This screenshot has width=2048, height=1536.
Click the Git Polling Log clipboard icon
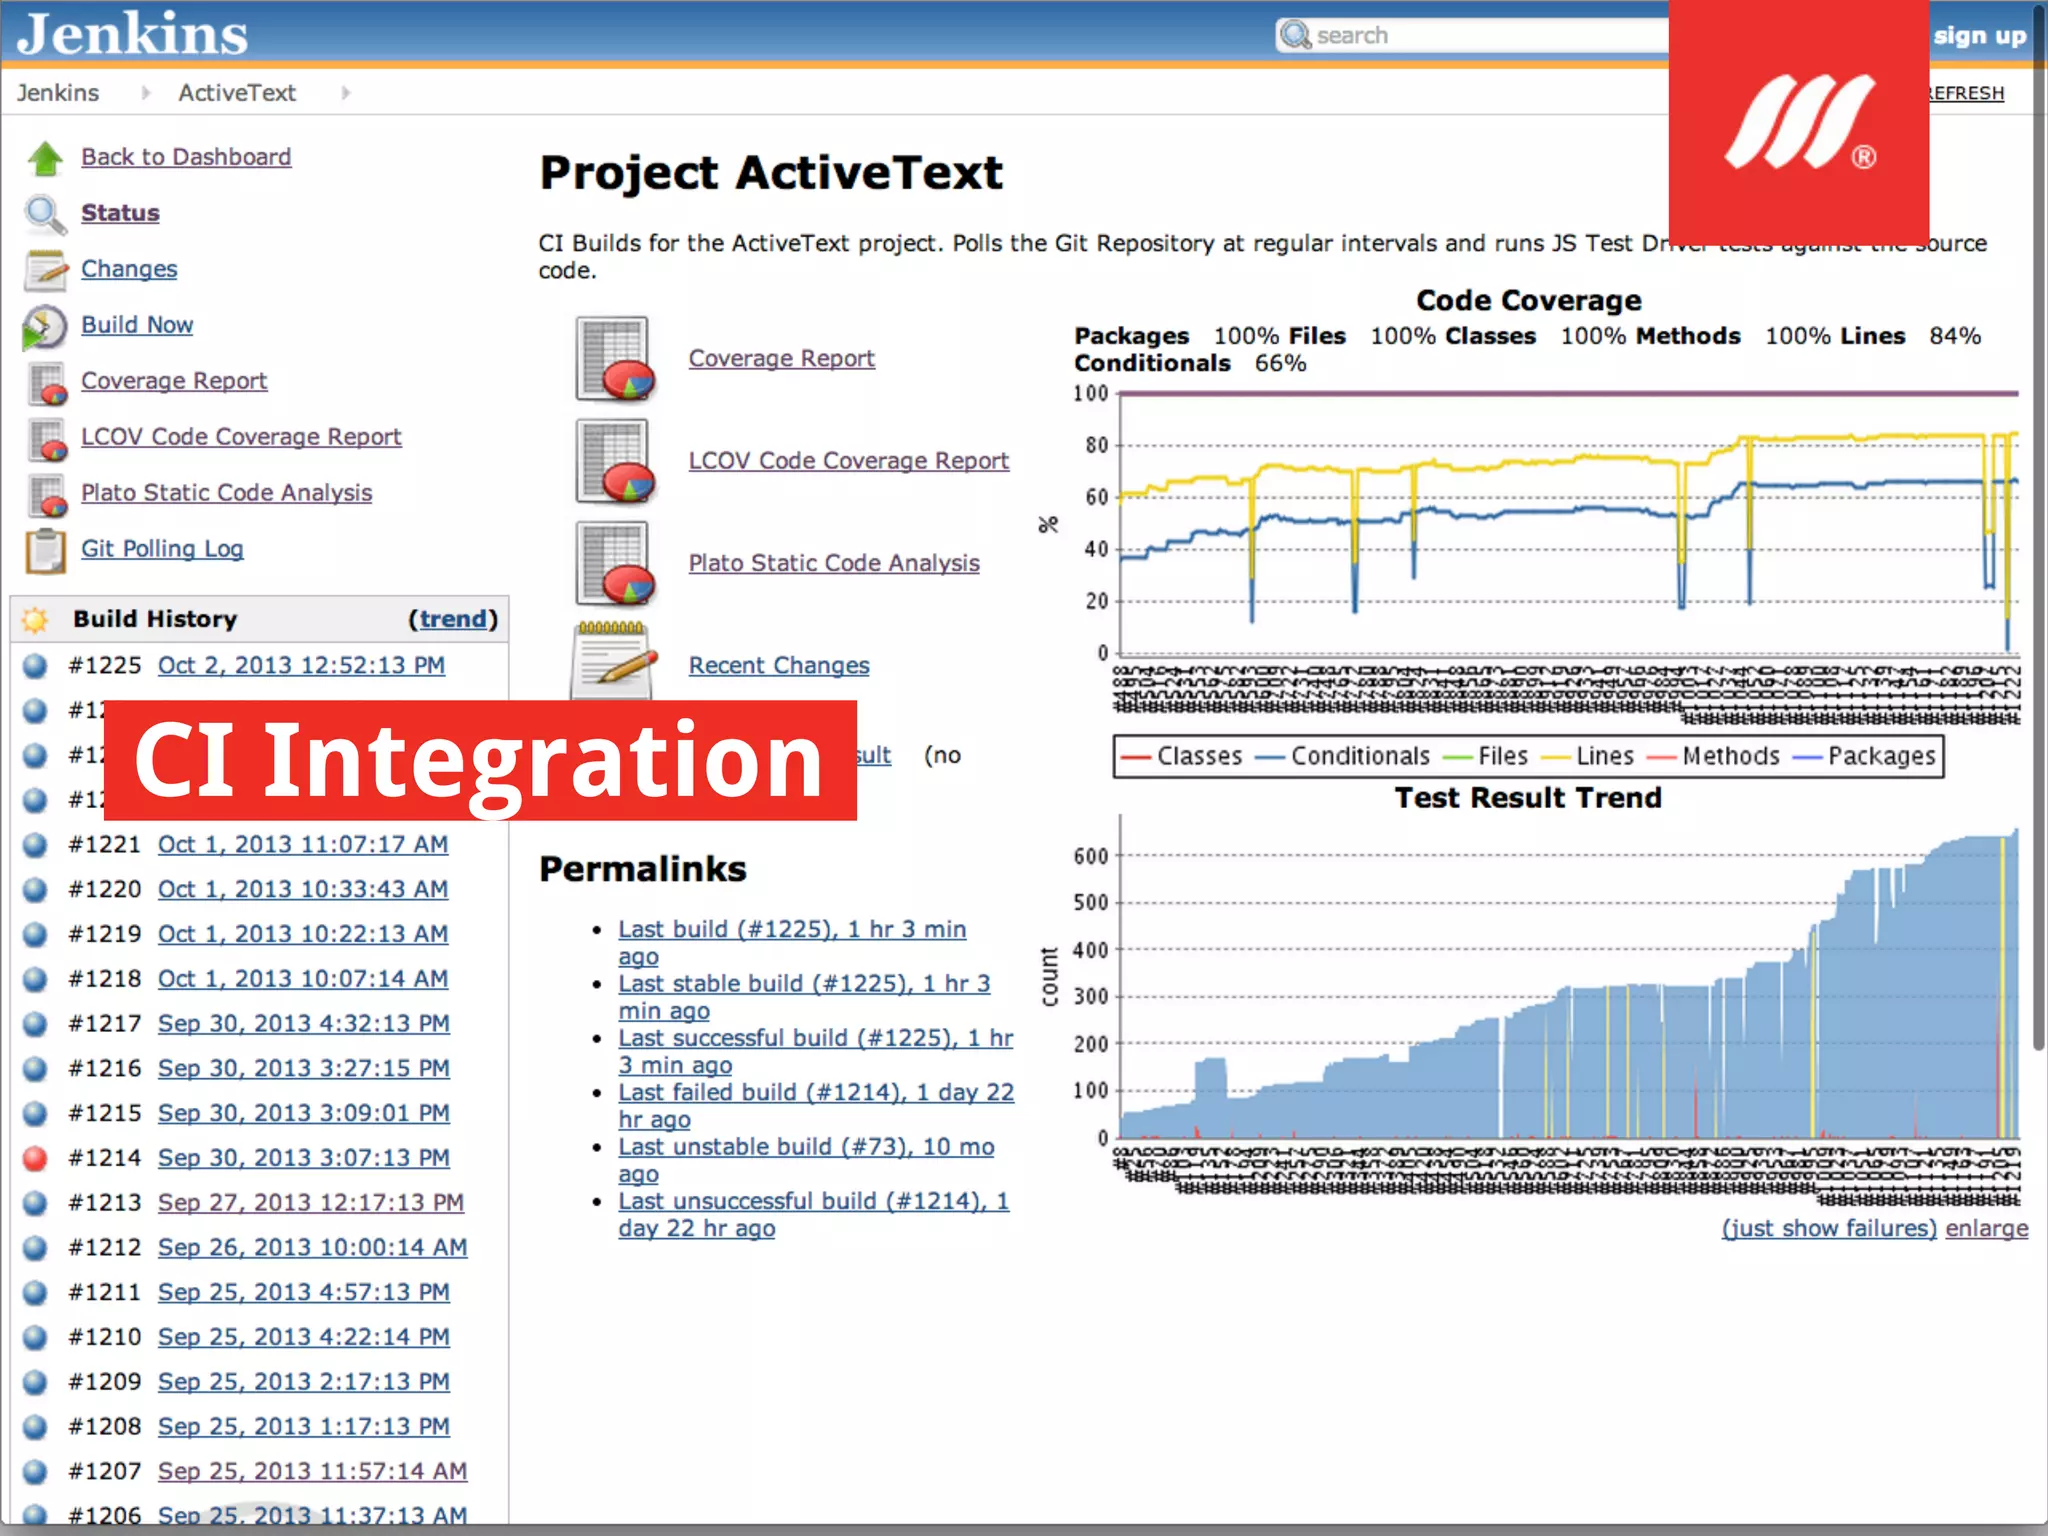[46, 550]
